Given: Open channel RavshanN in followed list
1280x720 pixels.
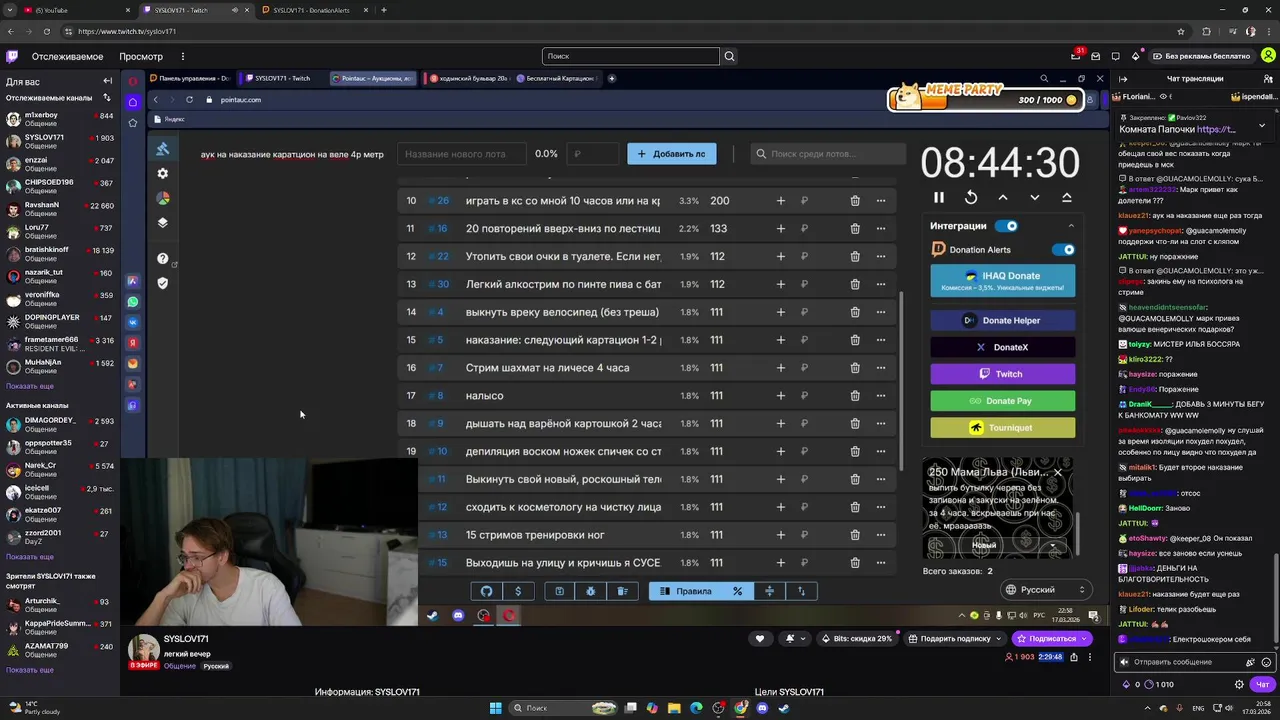Looking at the screenshot, I should [60, 209].
